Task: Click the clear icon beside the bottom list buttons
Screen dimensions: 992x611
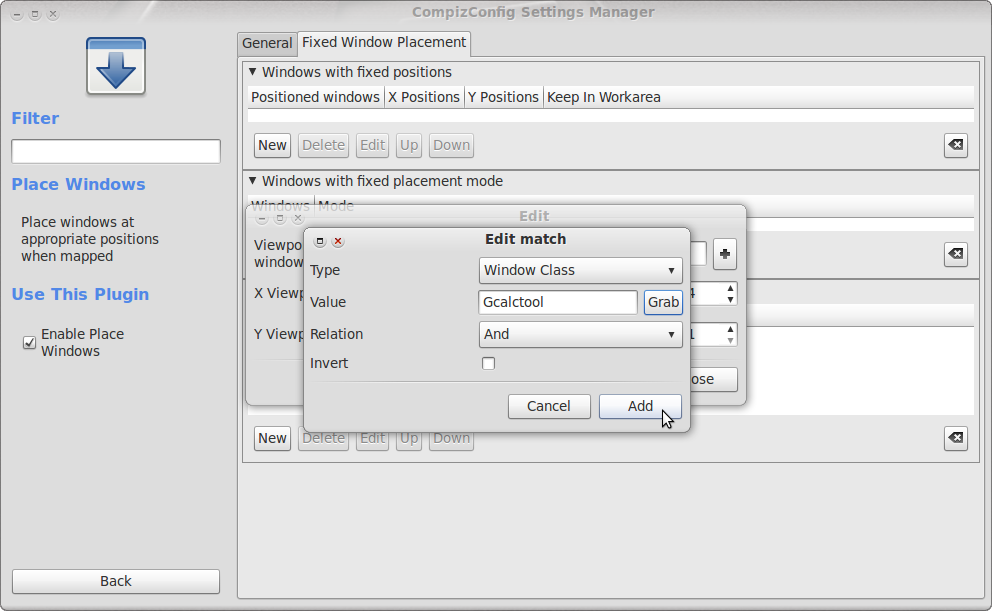Action: tap(955, 438)
